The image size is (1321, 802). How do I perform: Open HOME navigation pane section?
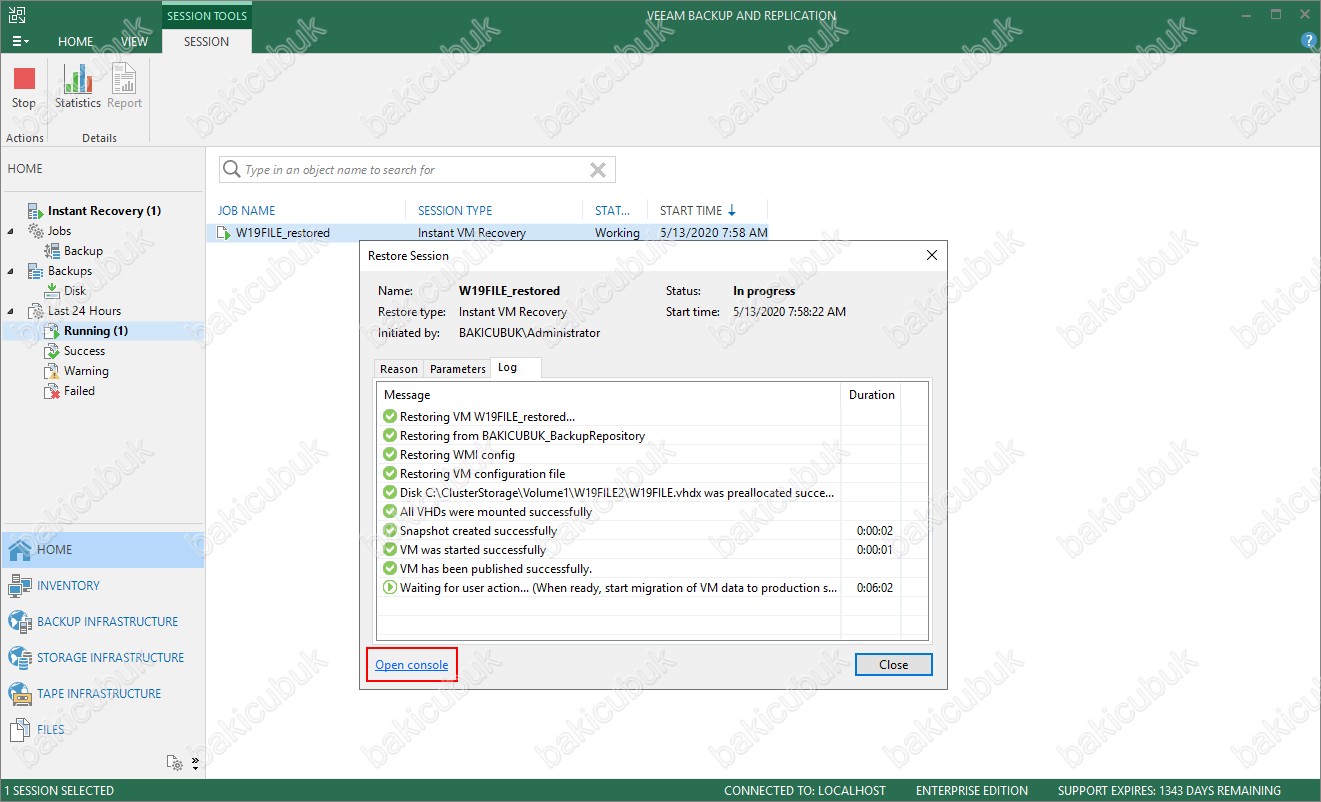pyautogui.click(x=102, y=550)
